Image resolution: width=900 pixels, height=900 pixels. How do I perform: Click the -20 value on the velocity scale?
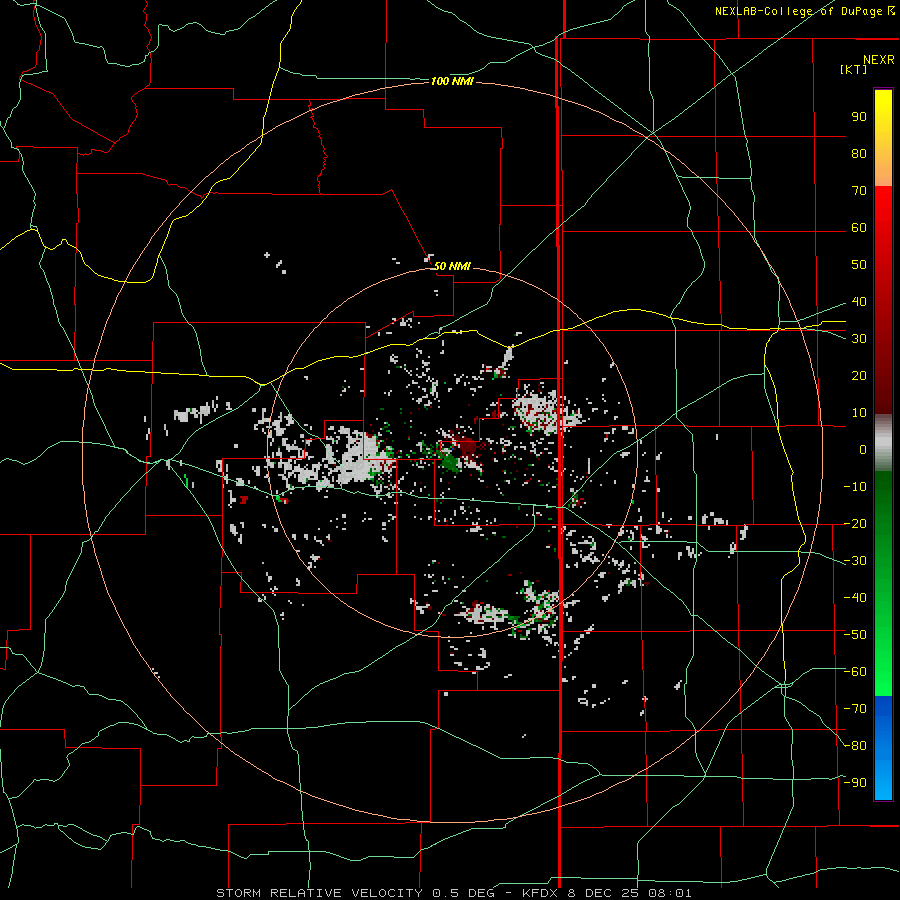click(855, 523)
